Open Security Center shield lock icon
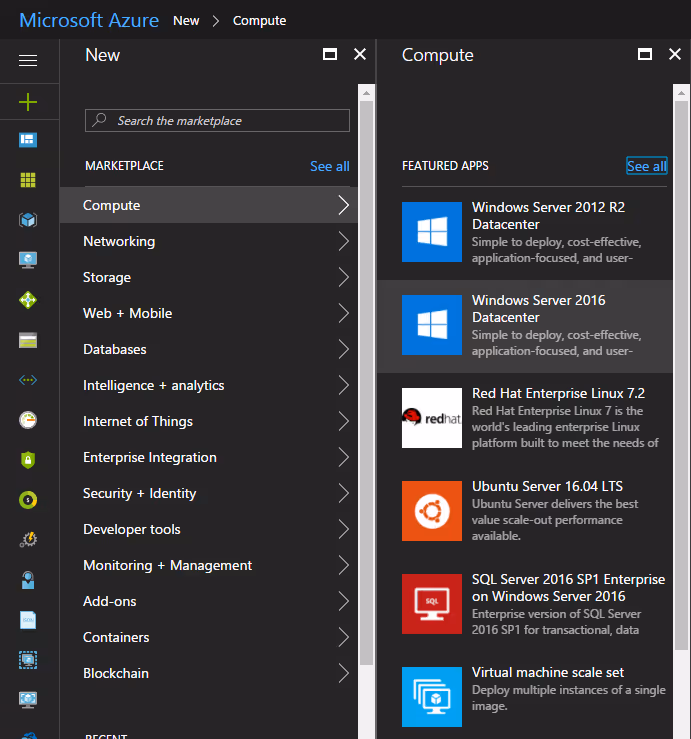 pos(28,460)
